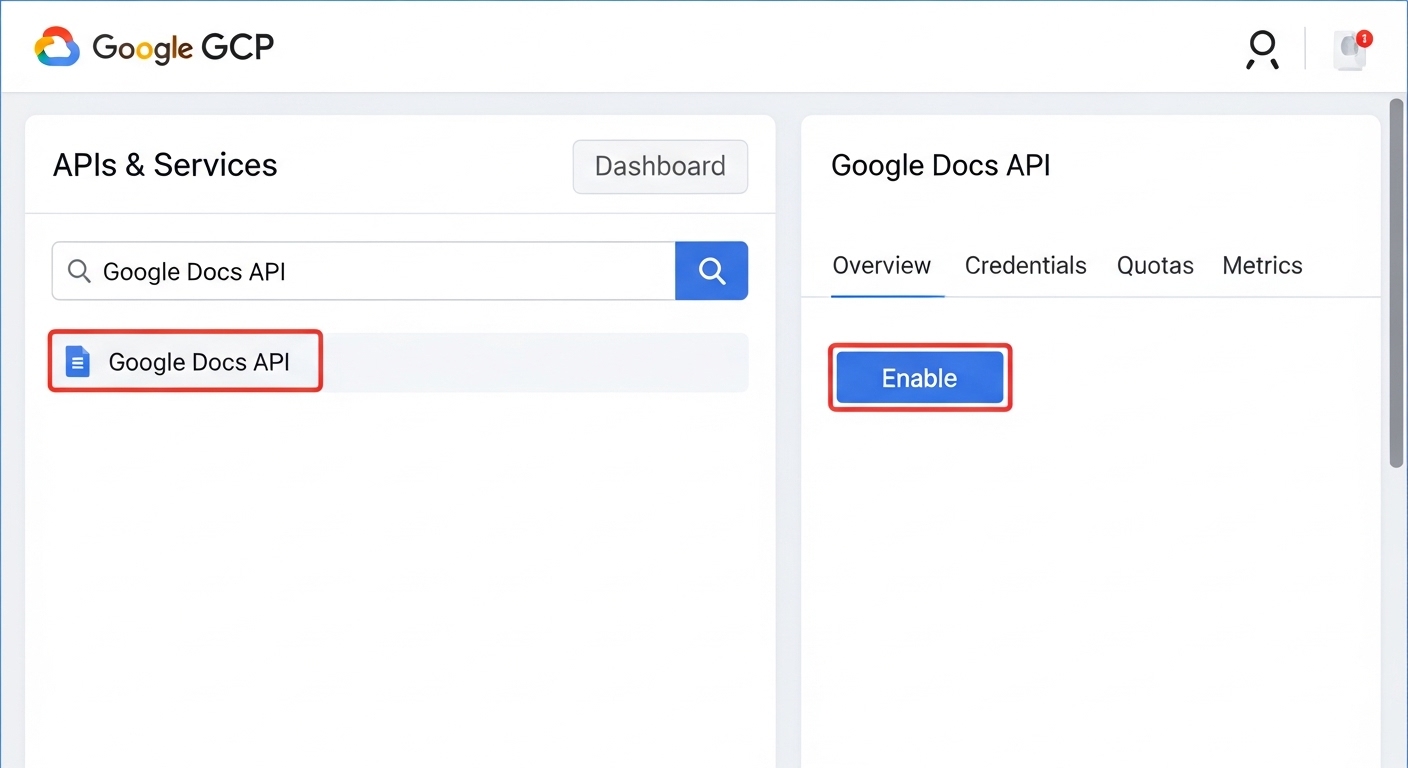1408x768 pixels.
Task: Open the user account profile icon
Action: tap(1263, 49)
